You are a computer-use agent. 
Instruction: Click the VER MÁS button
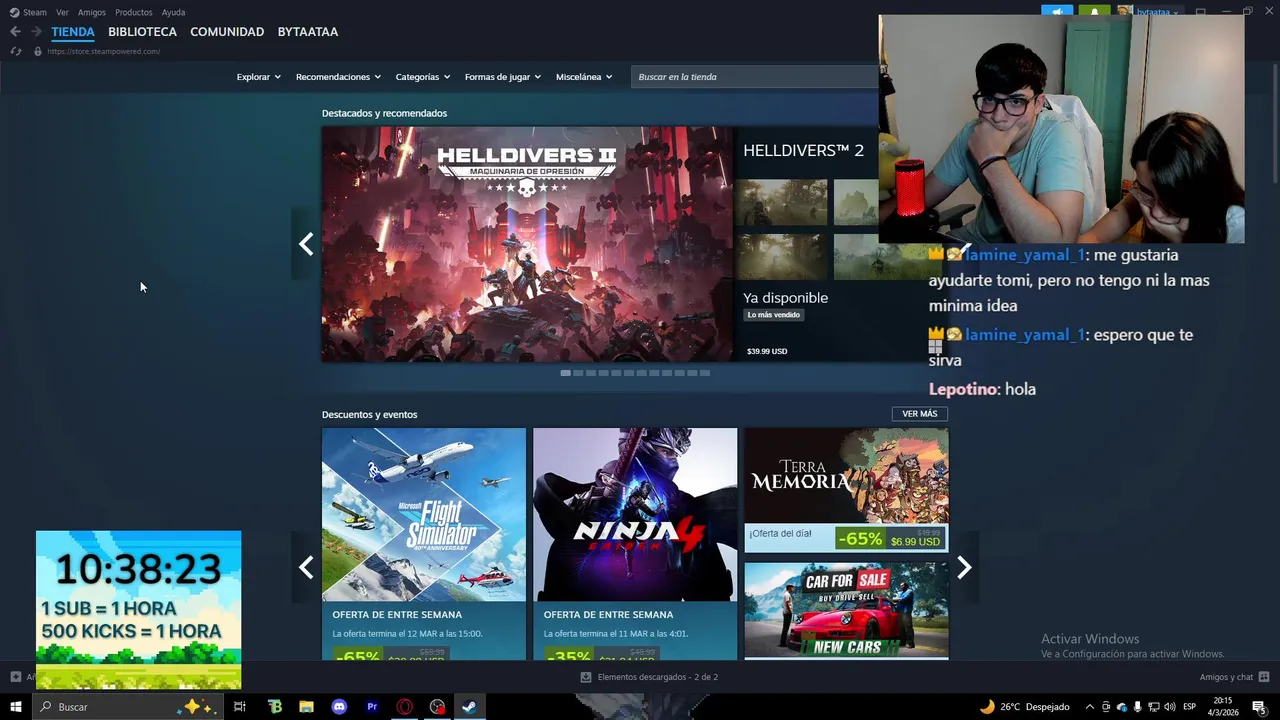(x=920, y=414)
